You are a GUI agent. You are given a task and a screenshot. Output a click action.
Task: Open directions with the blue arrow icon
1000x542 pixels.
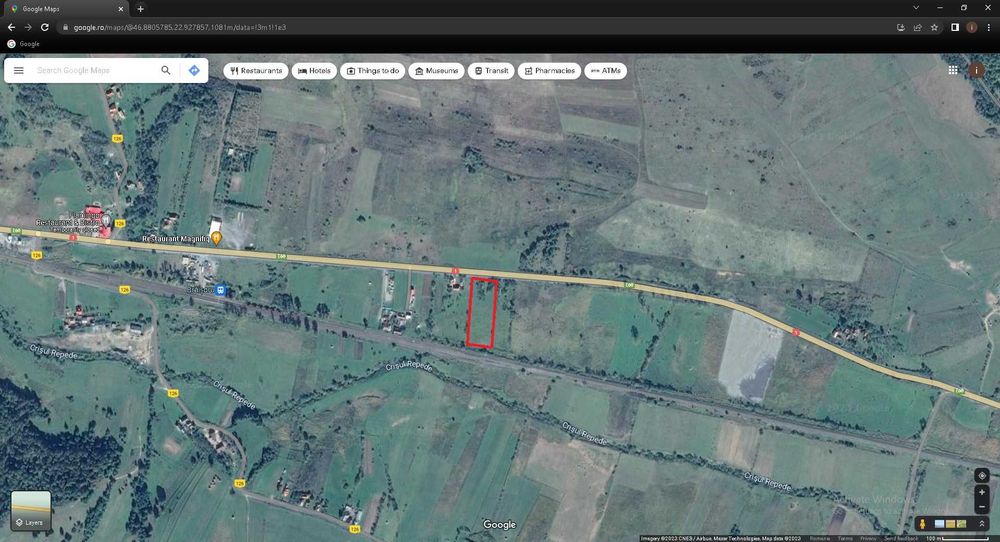click(194, 70)
